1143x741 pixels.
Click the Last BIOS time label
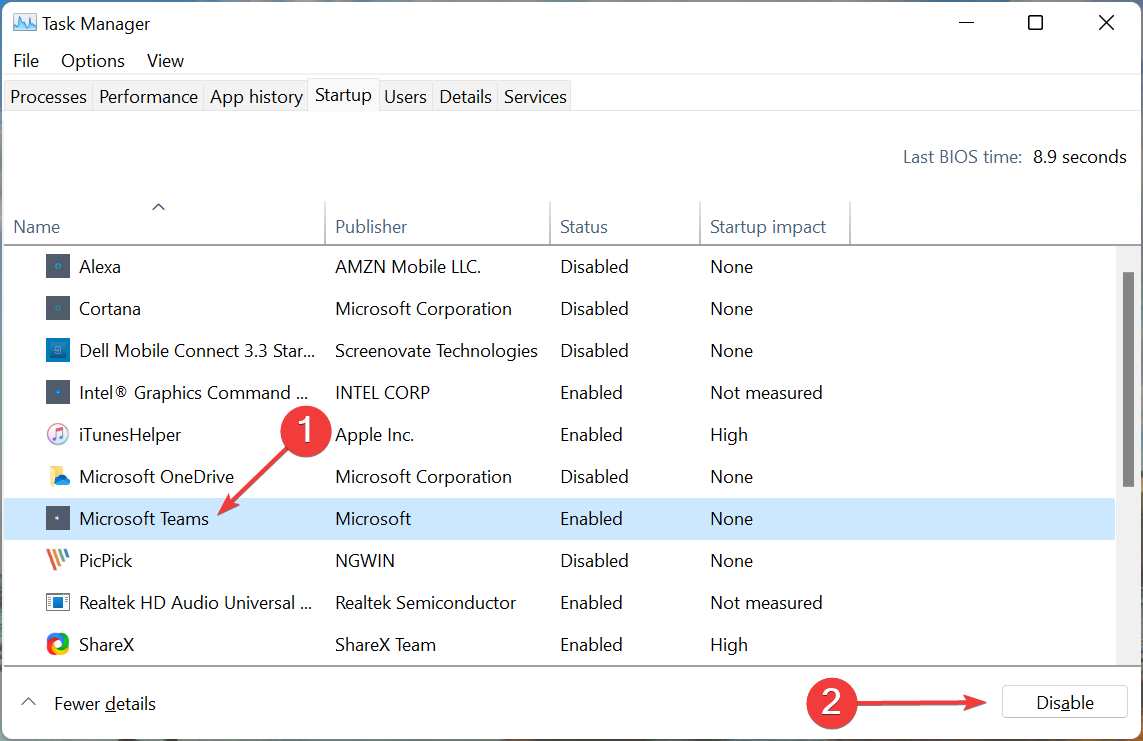pyautogui.click(x=962, y=157)
